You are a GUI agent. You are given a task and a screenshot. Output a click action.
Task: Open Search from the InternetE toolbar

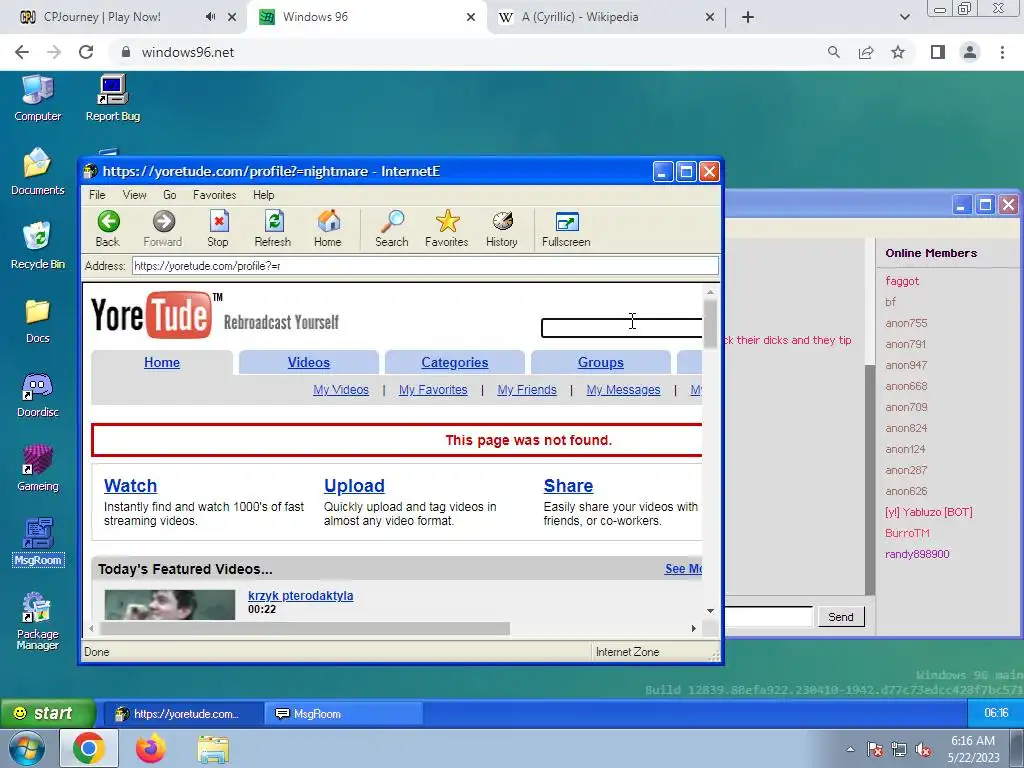(x=392, y=229)
